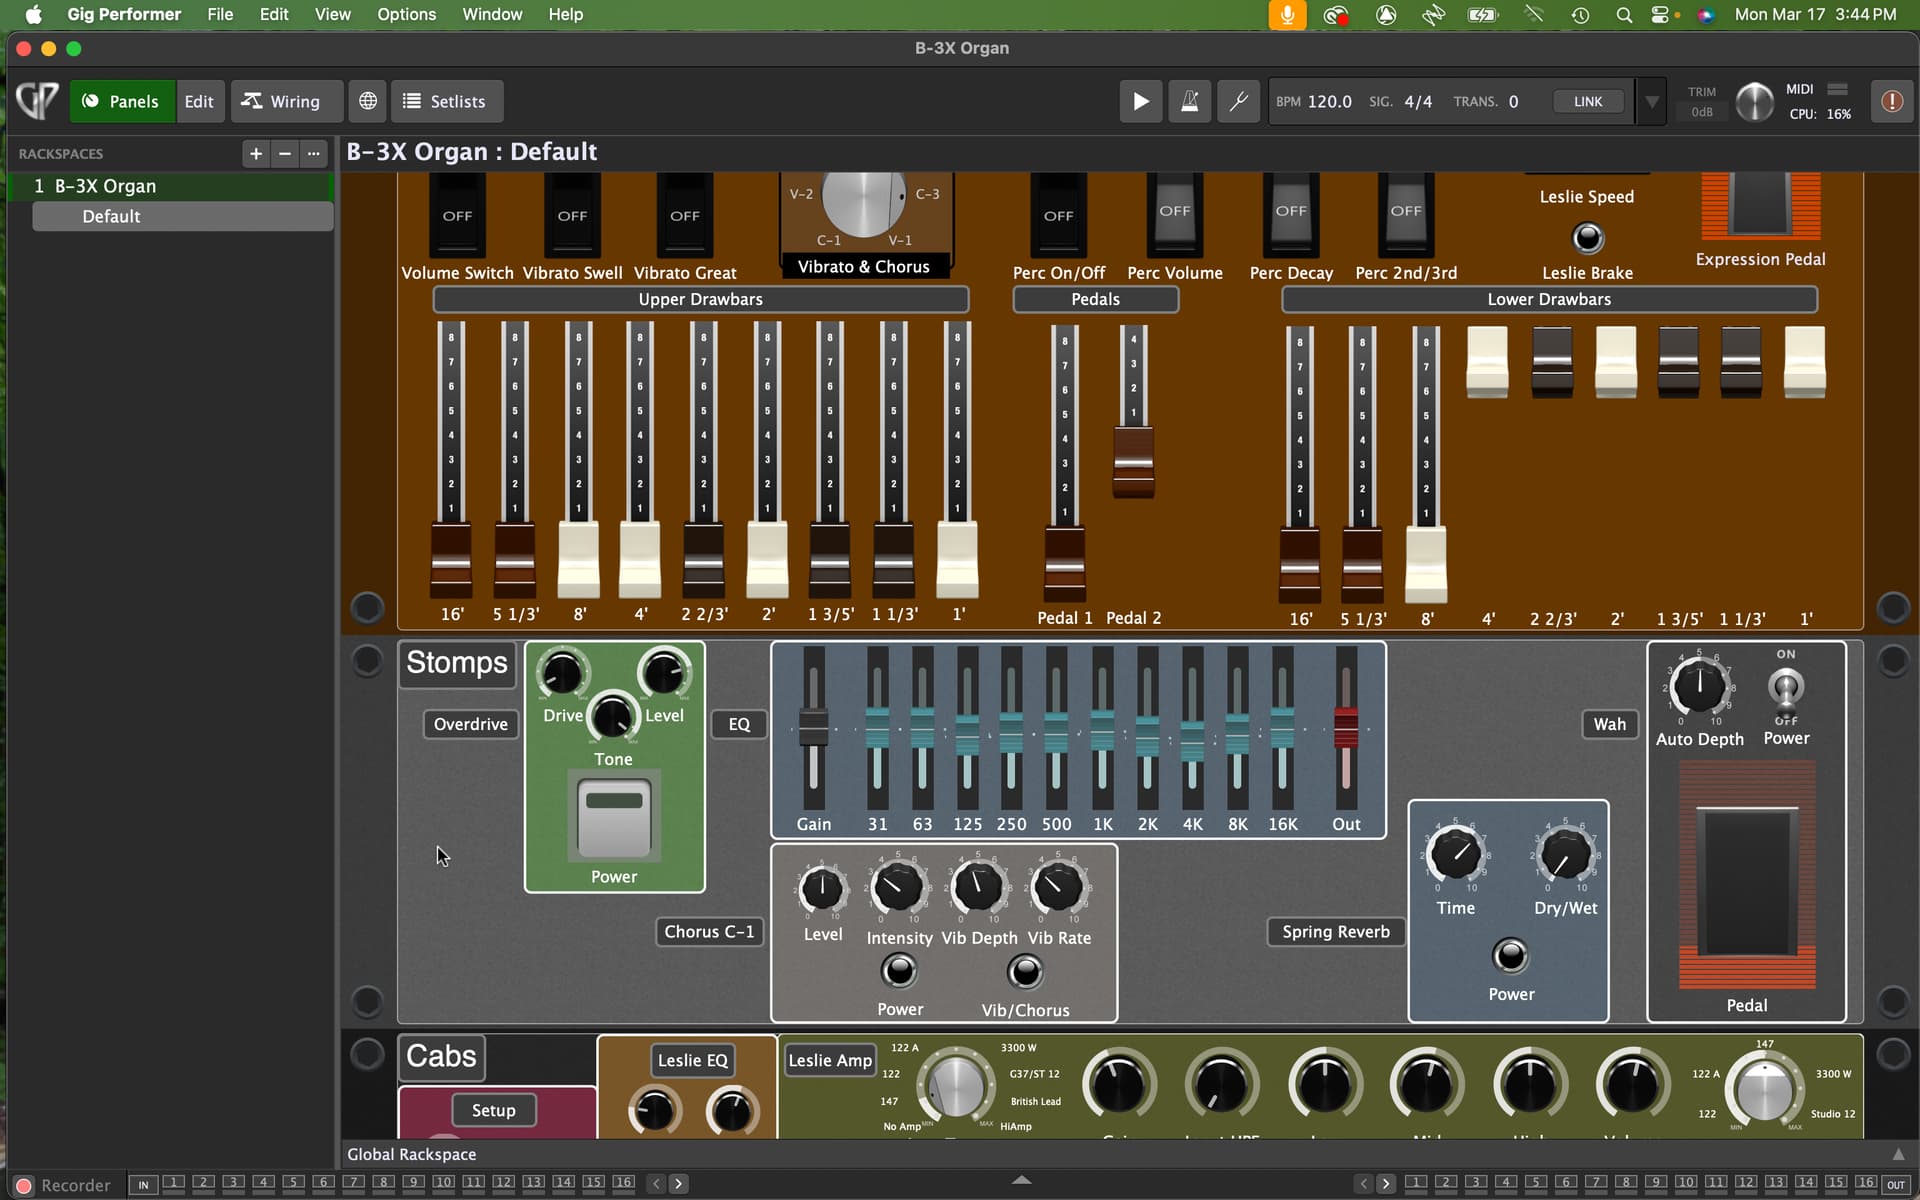Expand the panel with the bottom up-arrow
This screenshot has width=1920, height=1200.
click(1021, 1180)
